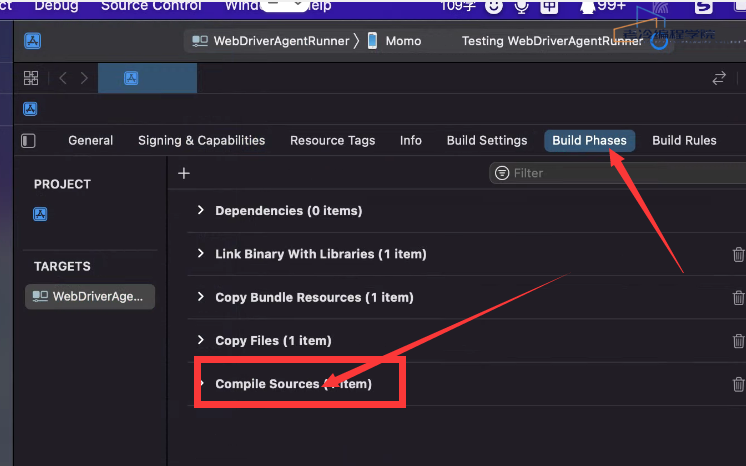Delete the Copy Files phase

(x=738, y=341)
